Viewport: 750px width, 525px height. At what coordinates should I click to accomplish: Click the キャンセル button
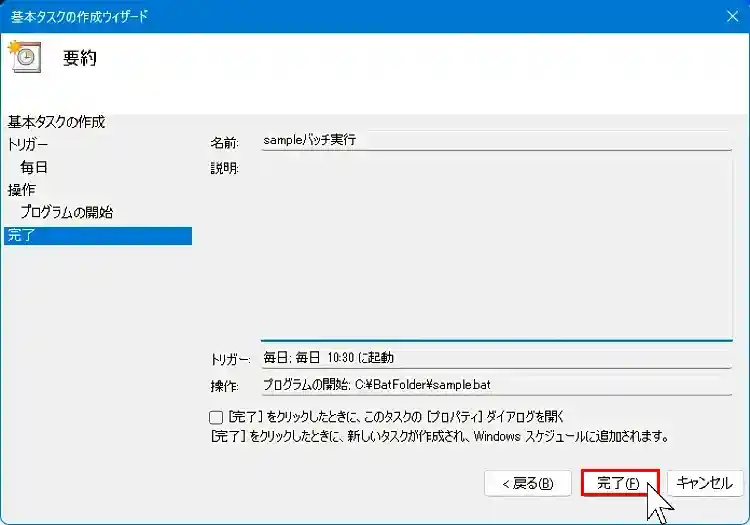tap(705, 483)
